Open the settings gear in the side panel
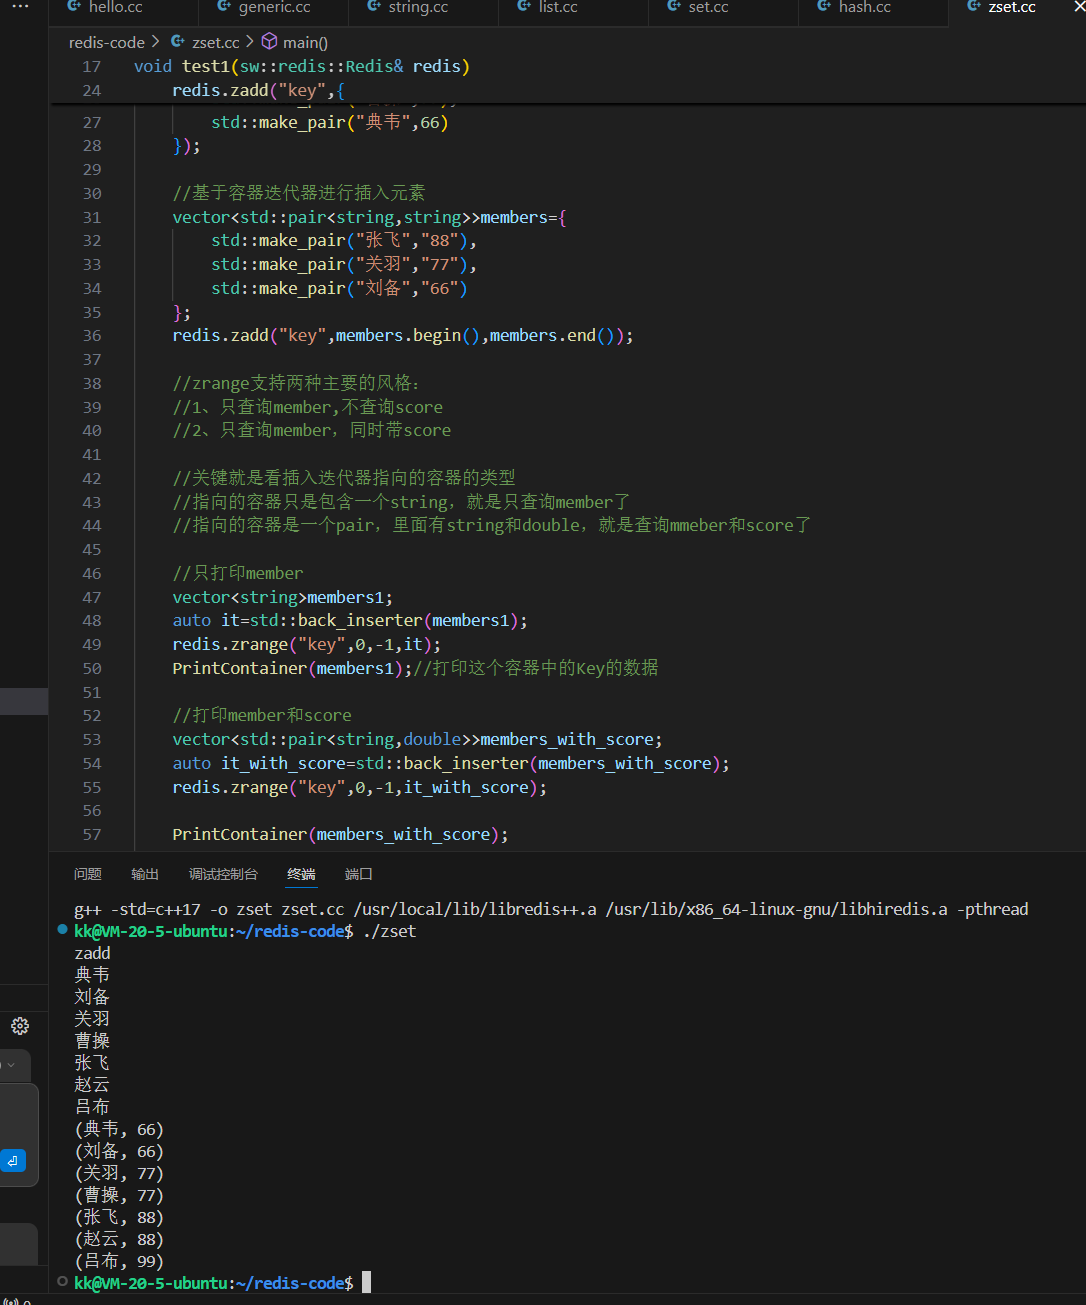This screenshot has height=1305, width=1086. pyautogui.click(x=20, y=1026)
